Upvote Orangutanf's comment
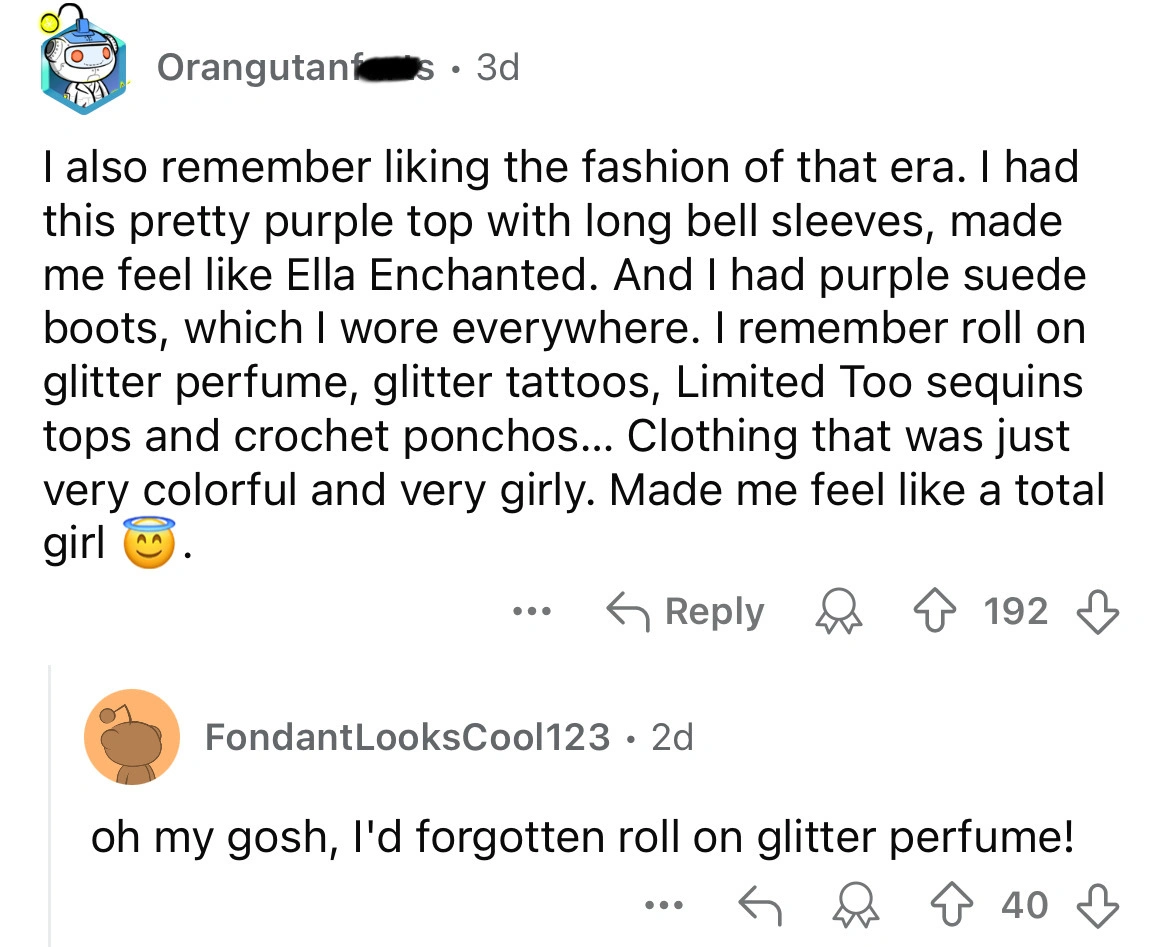This screenshot has width=1170, height=947. coord(937,611)
